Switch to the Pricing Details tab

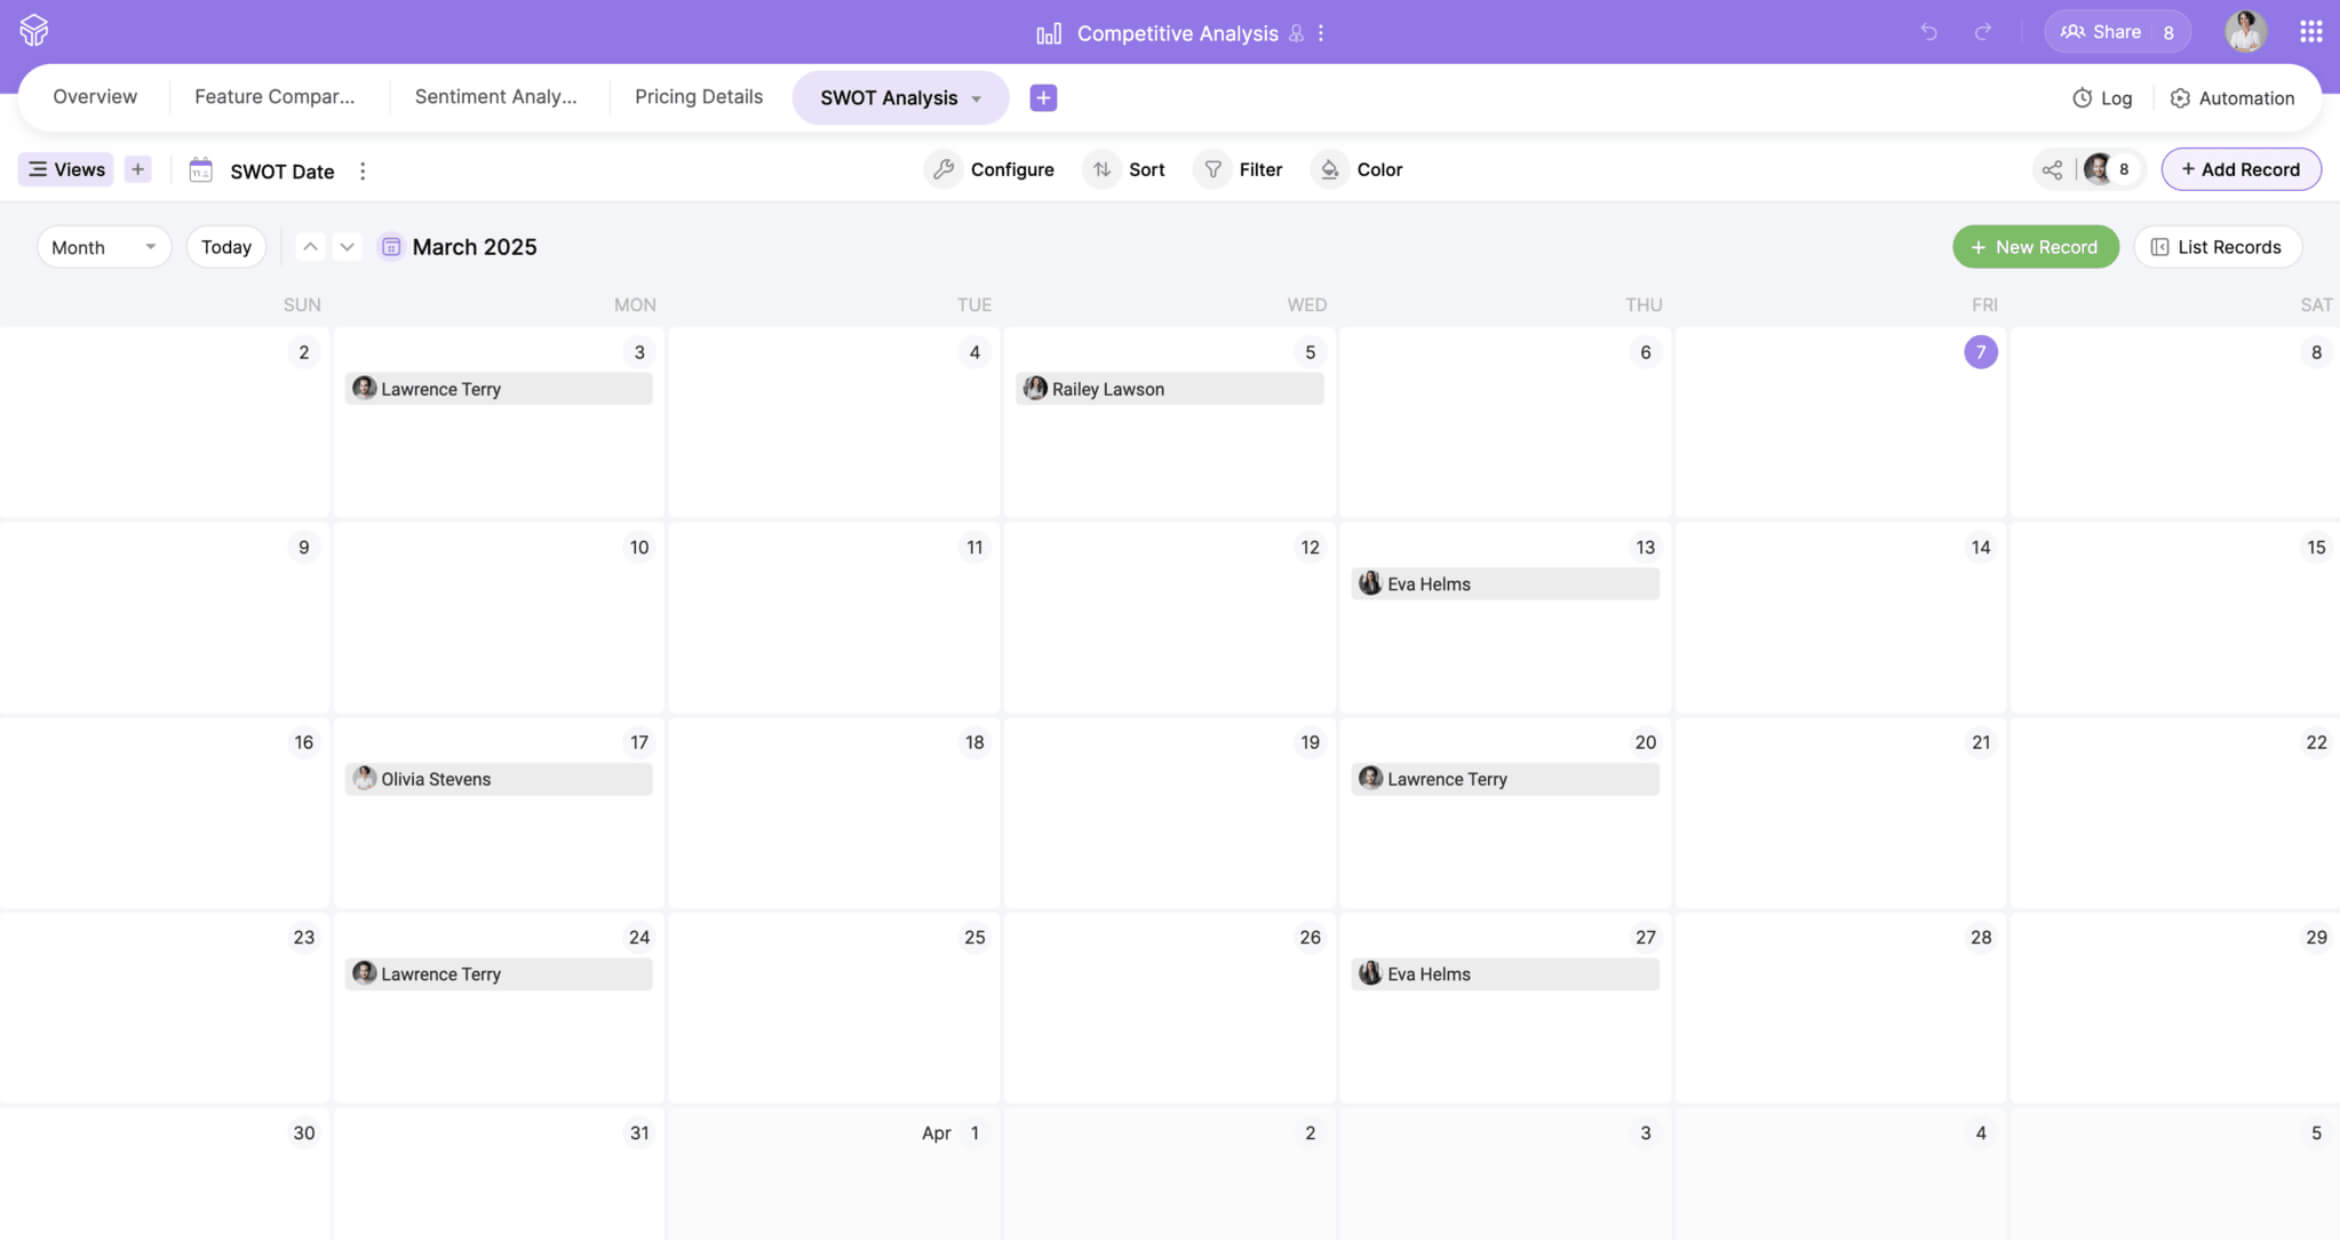(698, 97)
